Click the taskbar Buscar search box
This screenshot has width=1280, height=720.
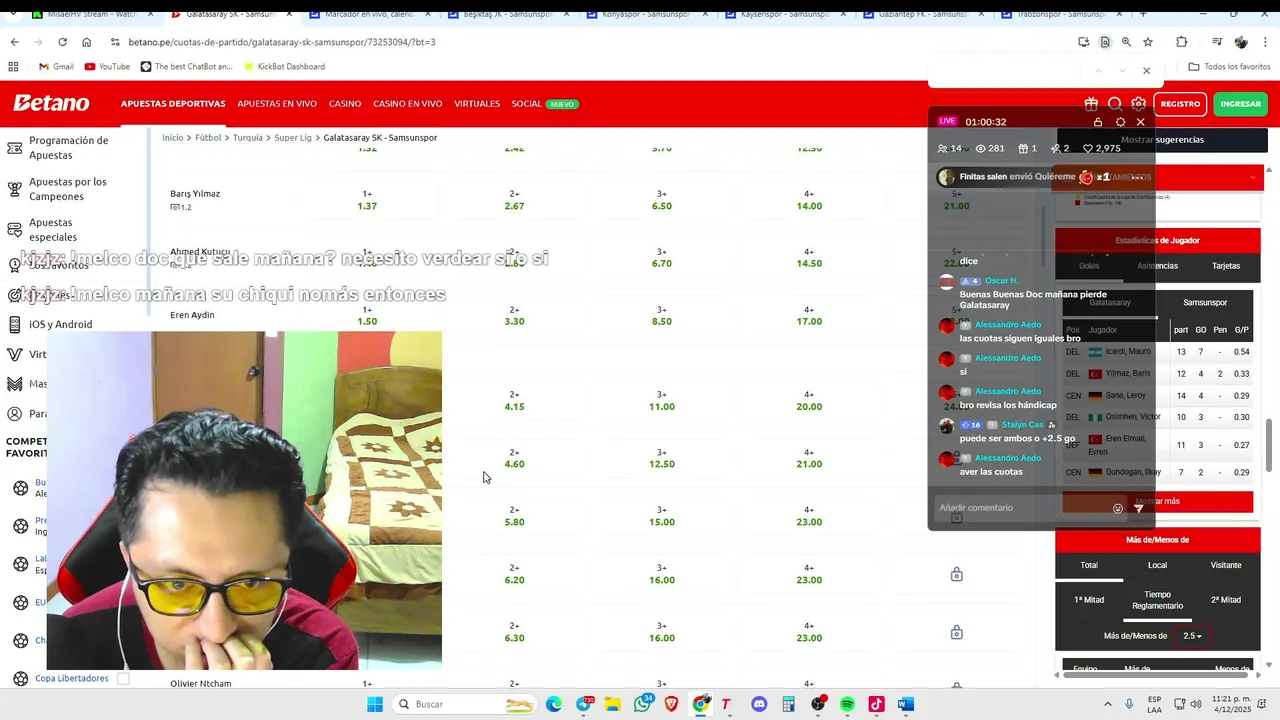point(465,704)
